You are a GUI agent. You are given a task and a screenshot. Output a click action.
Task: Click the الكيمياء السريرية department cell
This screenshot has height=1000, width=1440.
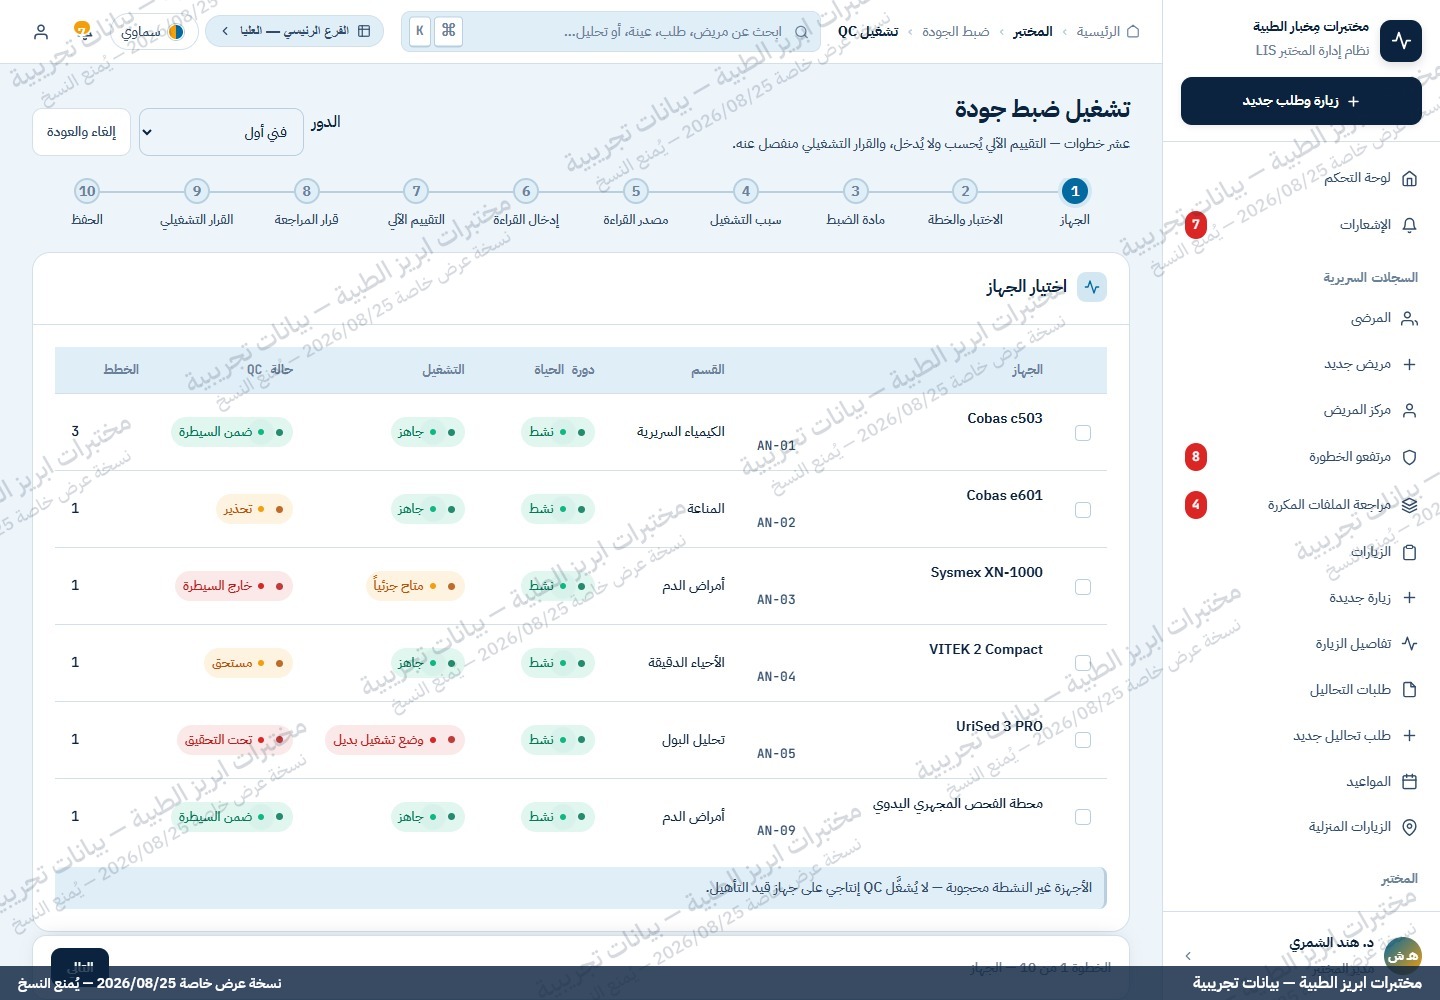coord(681,432)
